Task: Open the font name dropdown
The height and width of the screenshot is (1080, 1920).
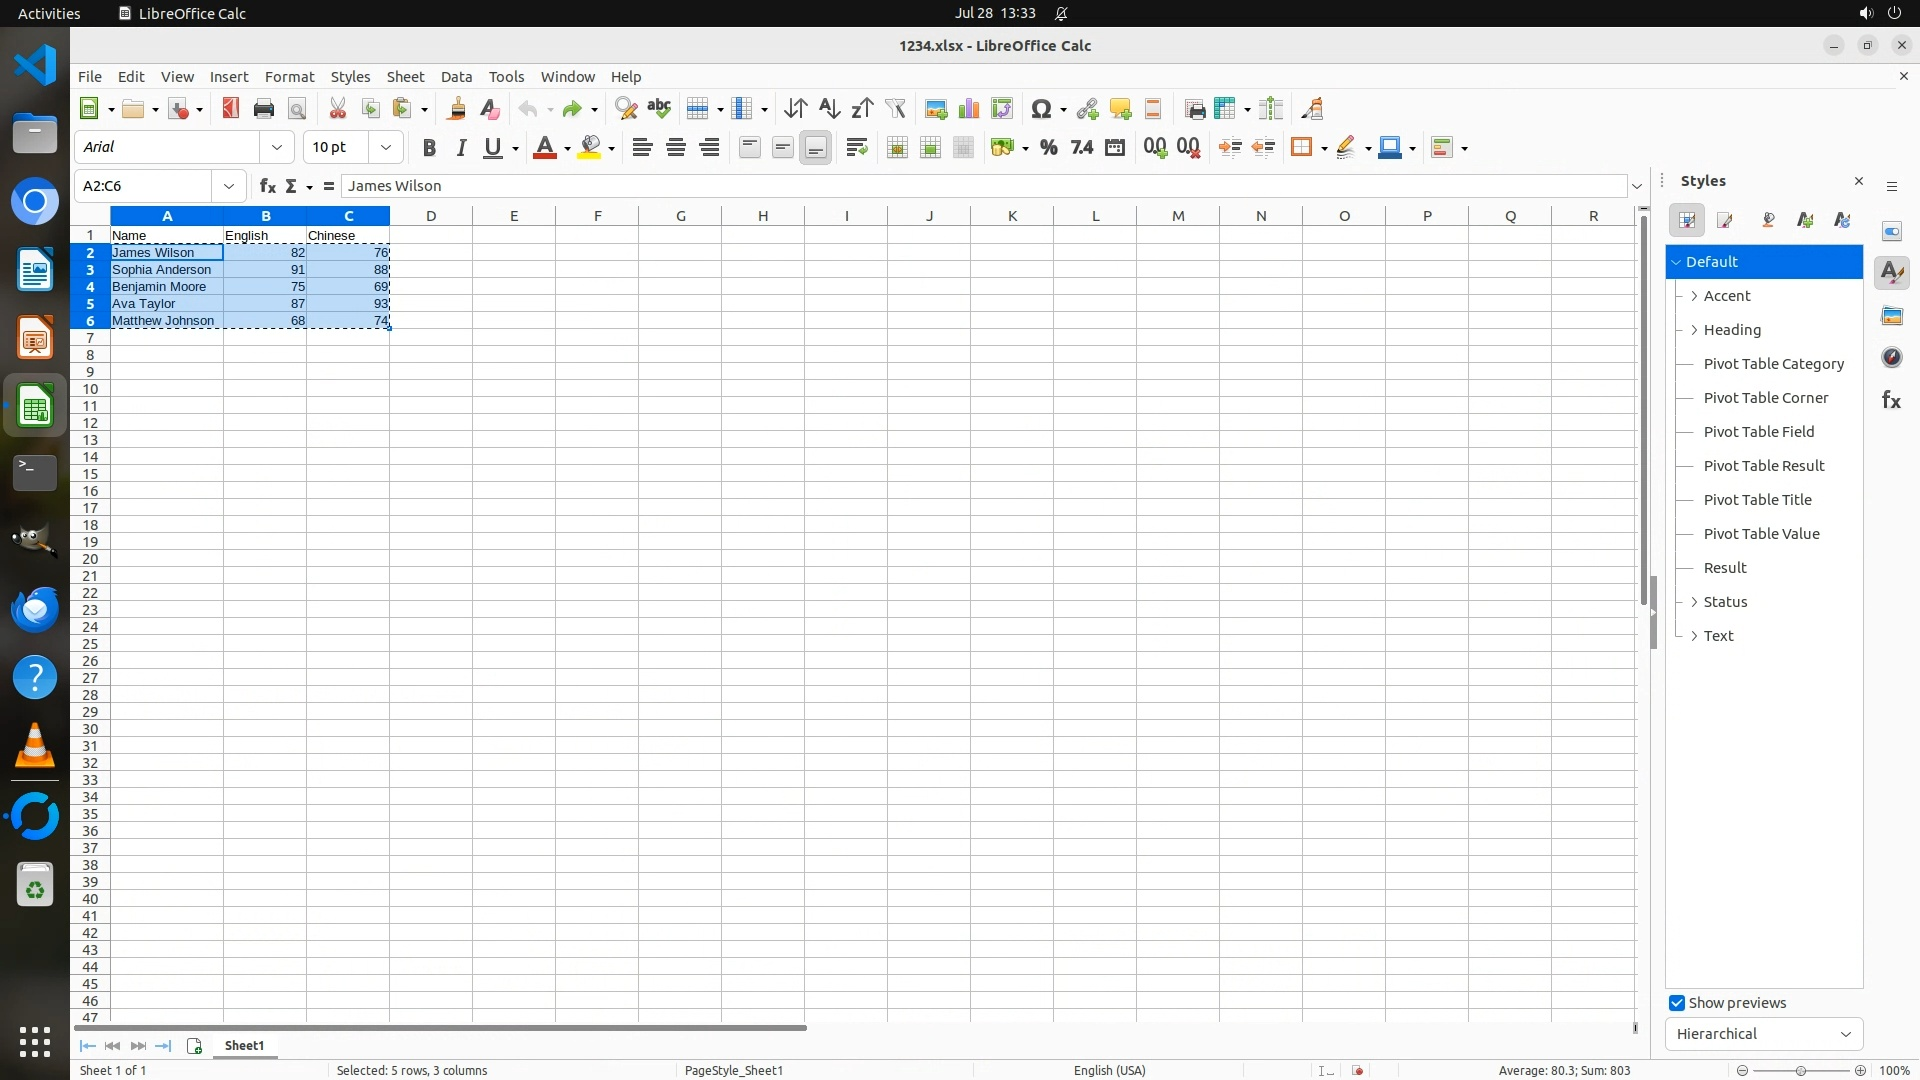Action: (x=277, y=147)
